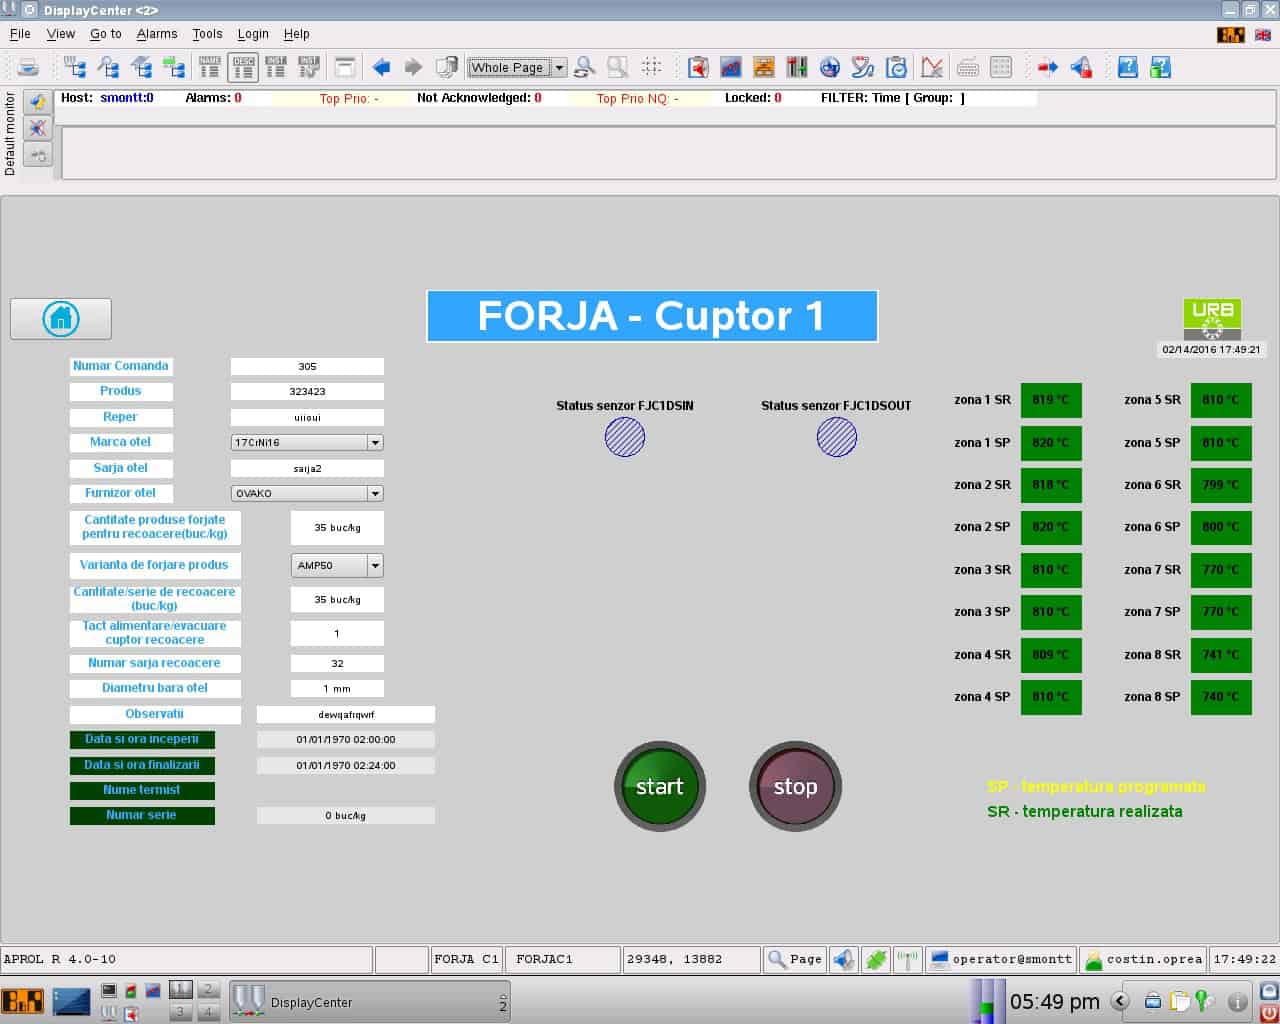Open the Tools menu

point(207,34)
